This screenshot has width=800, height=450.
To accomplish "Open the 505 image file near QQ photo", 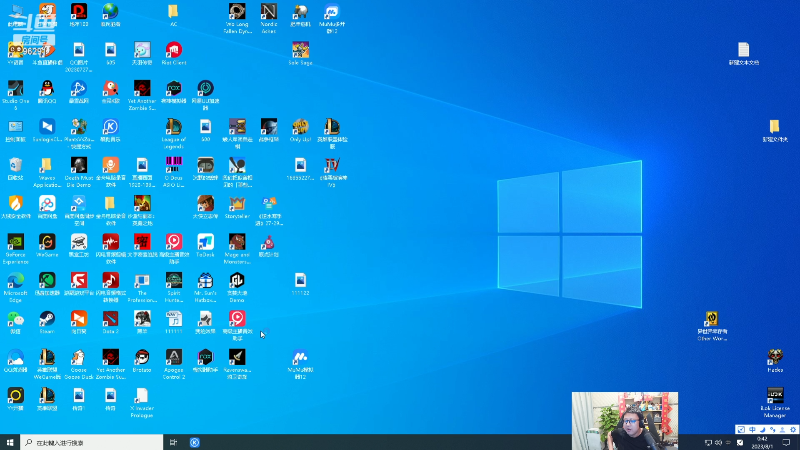I will [x=110, y=53].
